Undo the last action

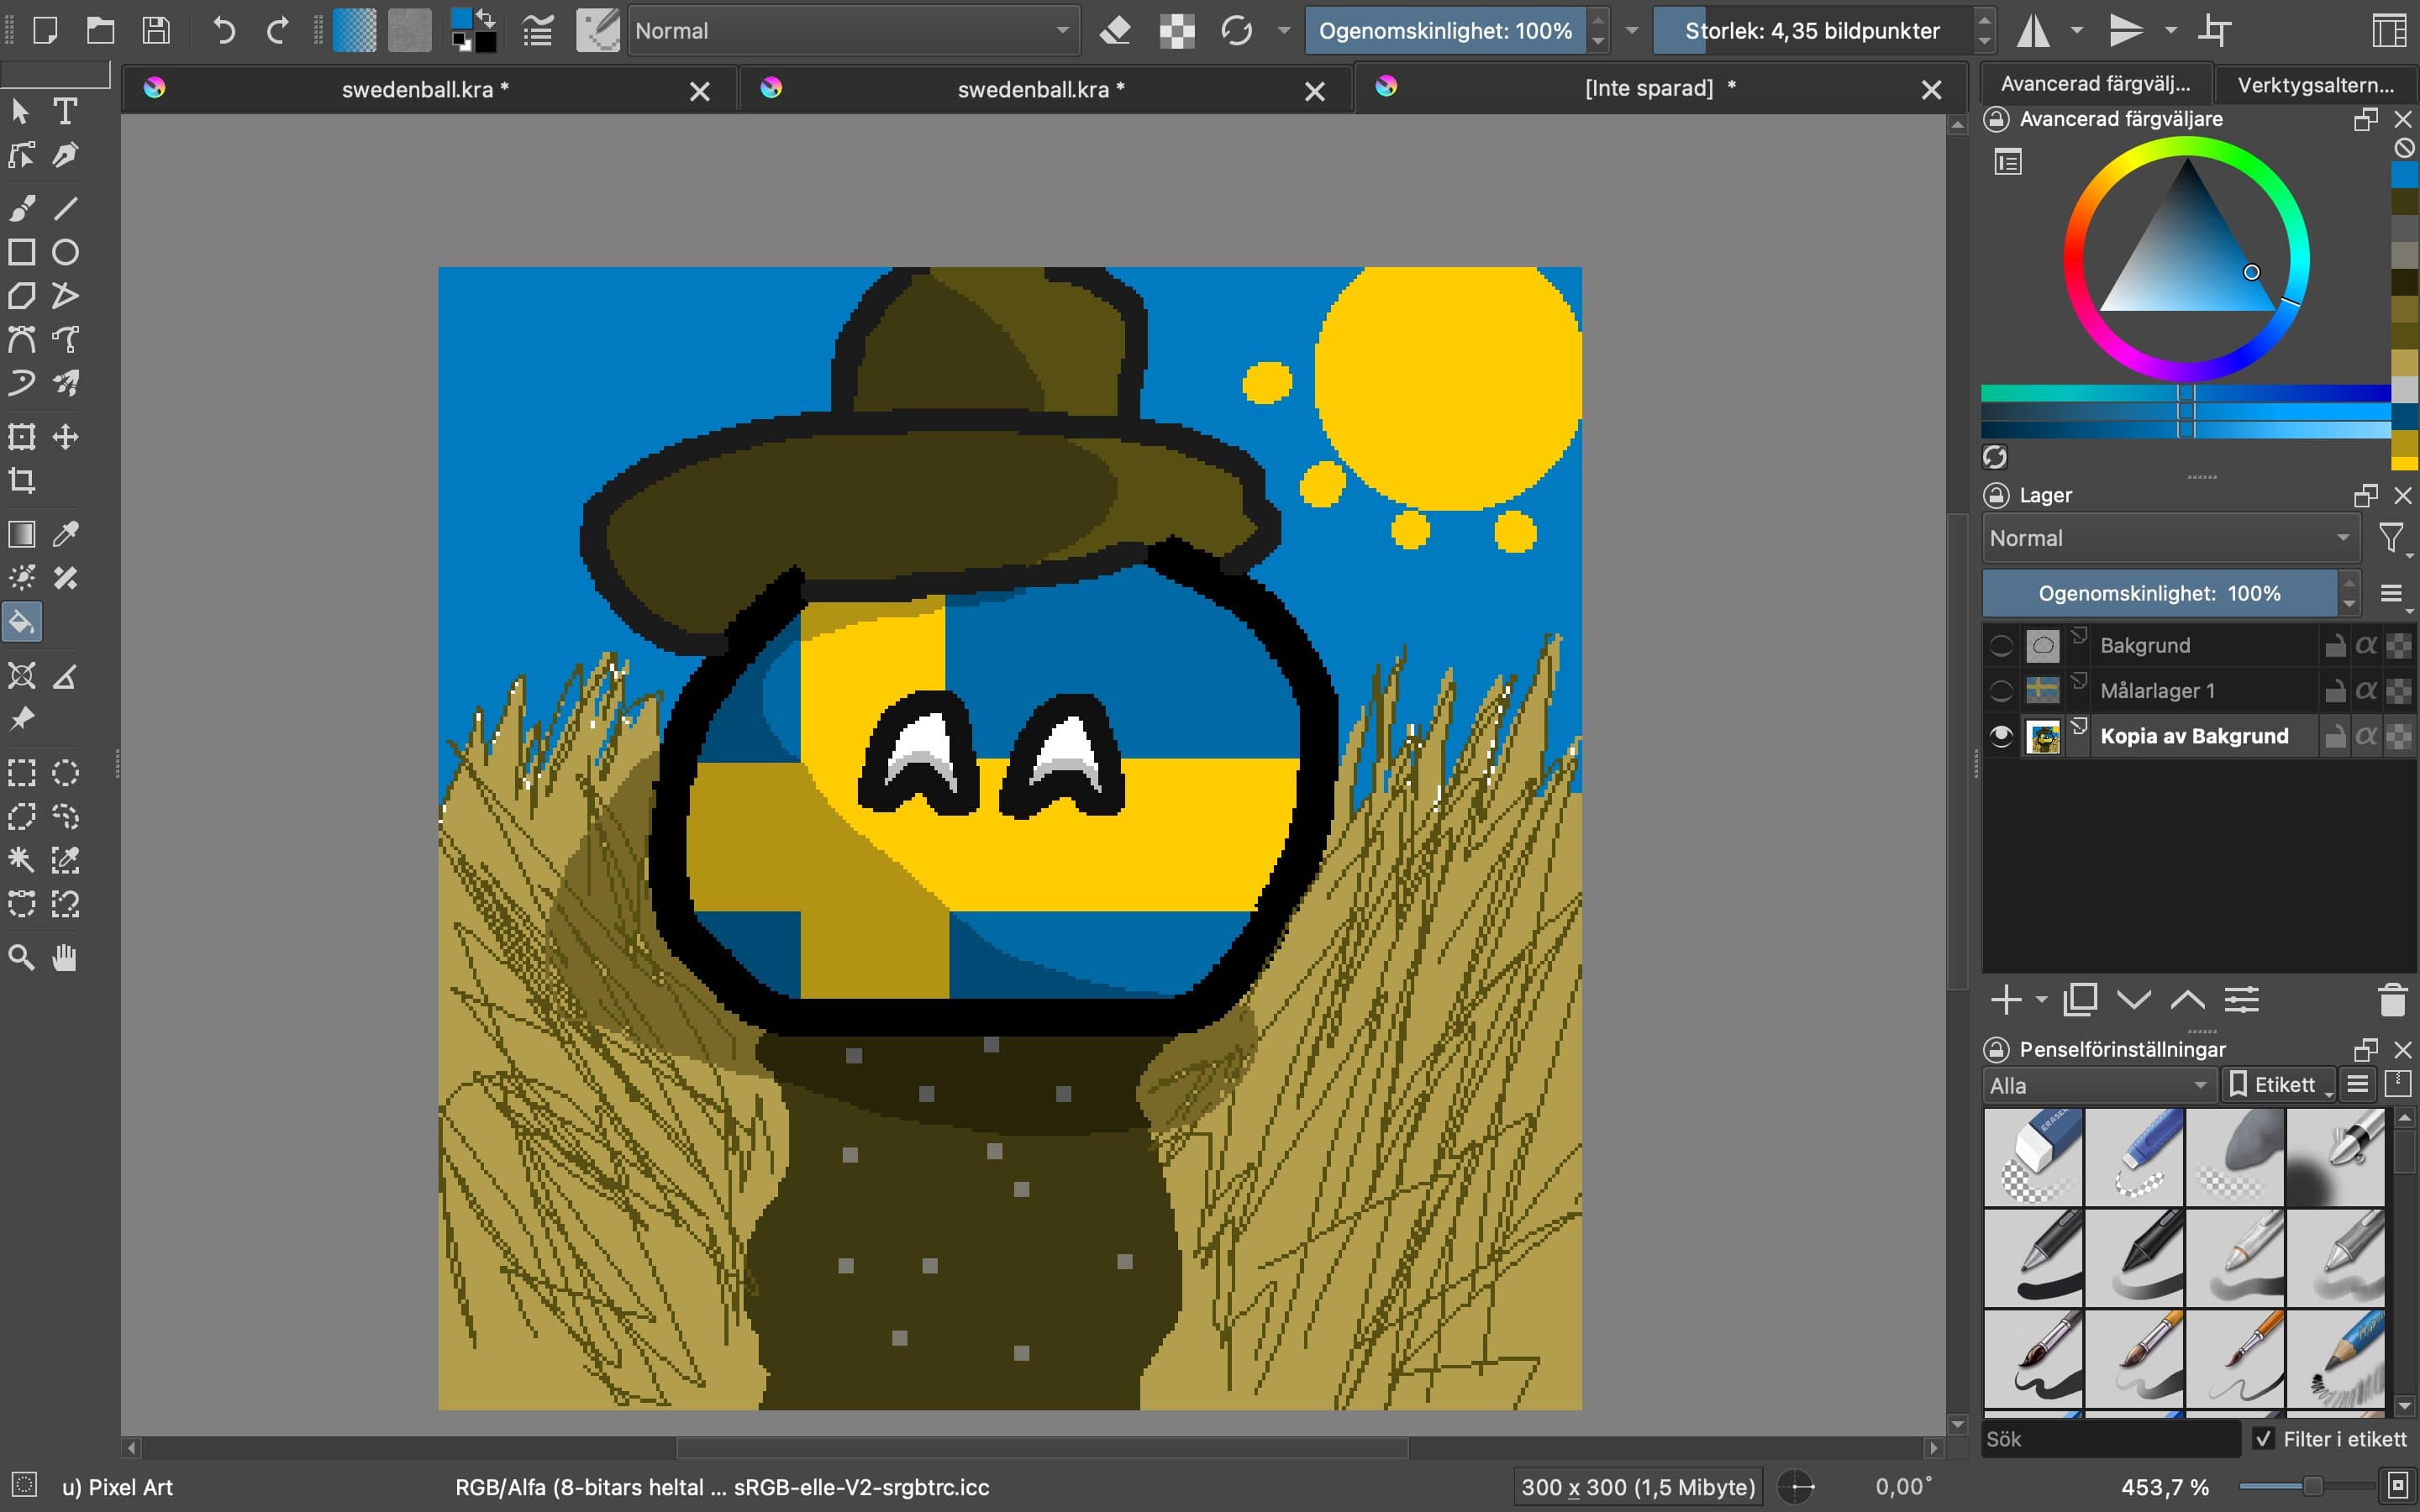tap(224, 30)
